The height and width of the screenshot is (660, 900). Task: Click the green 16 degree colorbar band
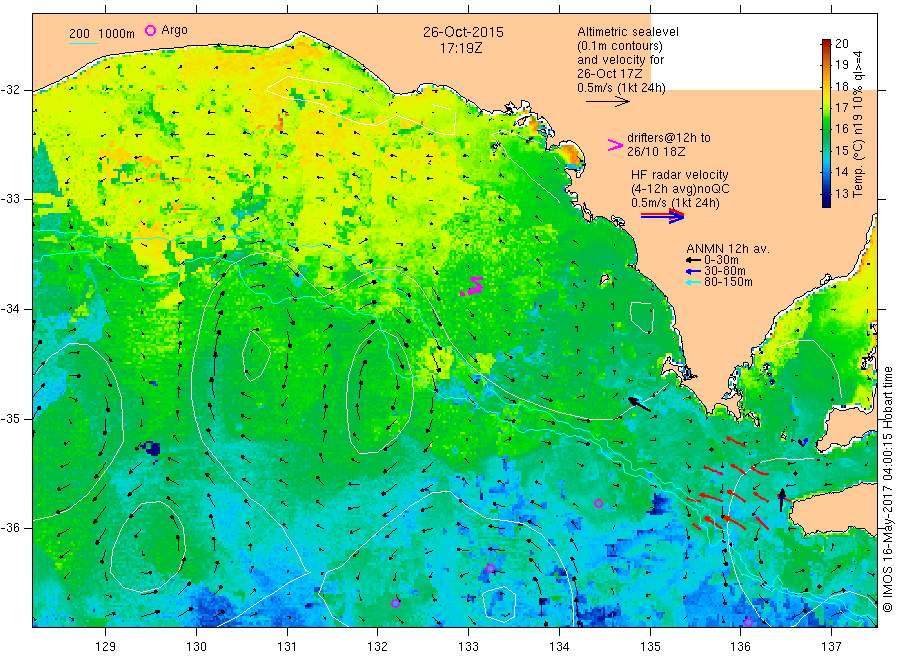[826, 129]
